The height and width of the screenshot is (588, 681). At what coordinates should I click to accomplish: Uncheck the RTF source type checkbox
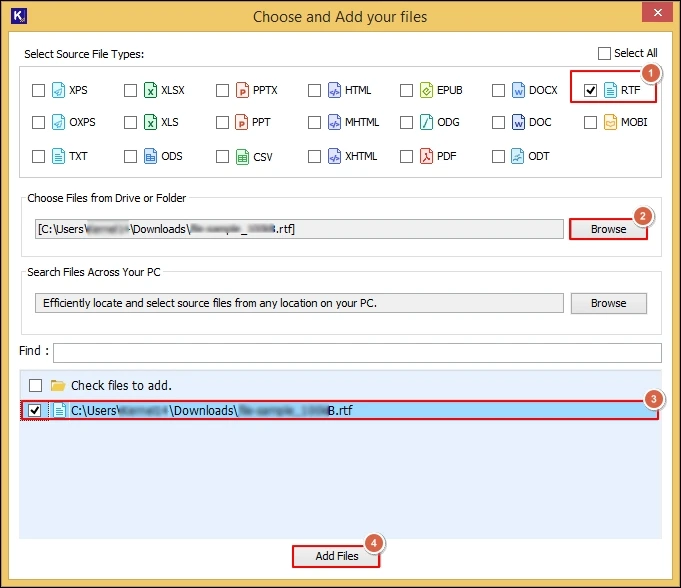590,90
